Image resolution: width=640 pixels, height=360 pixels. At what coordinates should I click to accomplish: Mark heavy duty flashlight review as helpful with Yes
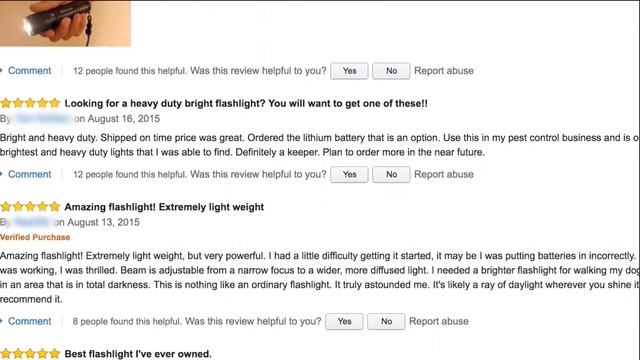pyautogui.click(x=349, y=175)
